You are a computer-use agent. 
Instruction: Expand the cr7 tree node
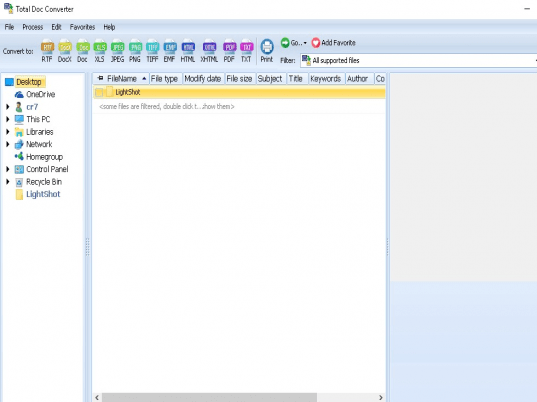pos(8,107)
